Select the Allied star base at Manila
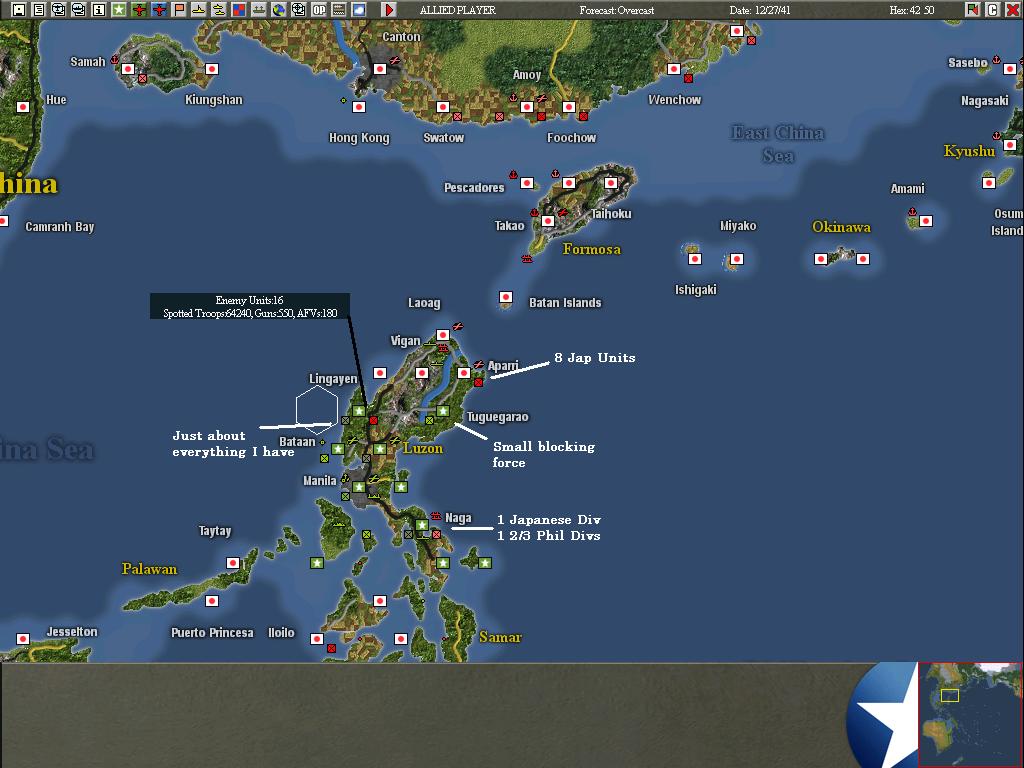The image size is (1024, 768). click(359, 487)
